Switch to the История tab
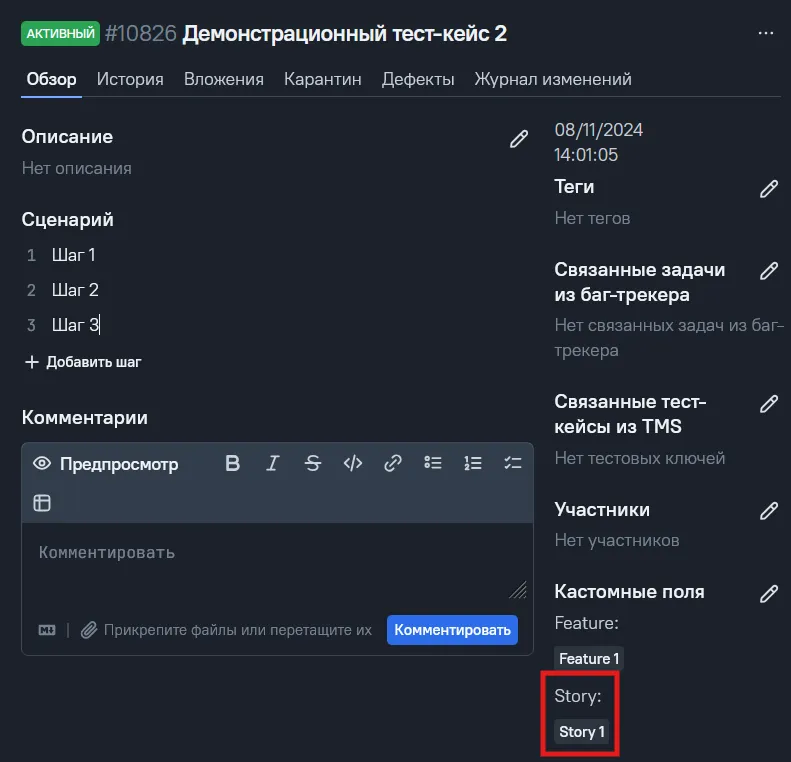 130,79
